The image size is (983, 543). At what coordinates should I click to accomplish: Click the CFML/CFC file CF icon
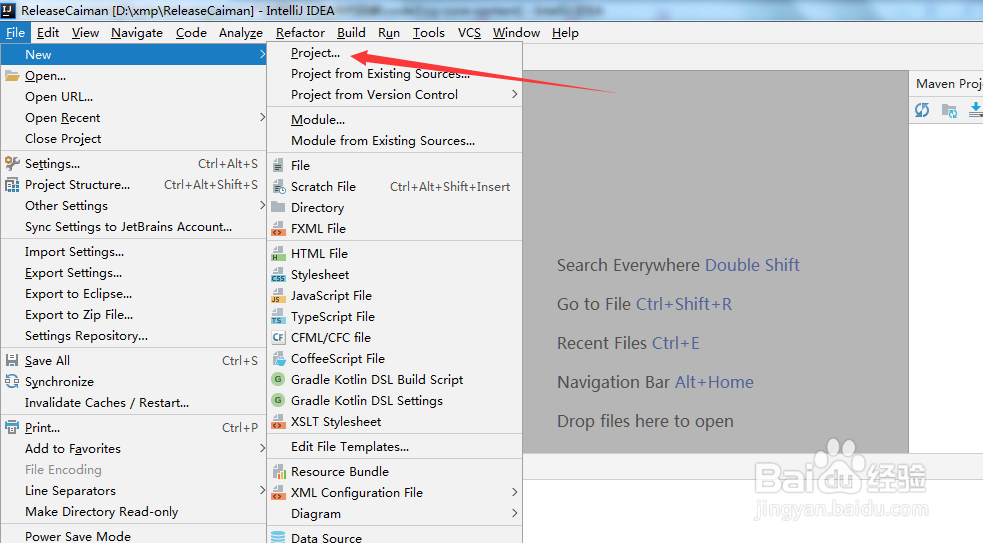[x=278, y=337]
